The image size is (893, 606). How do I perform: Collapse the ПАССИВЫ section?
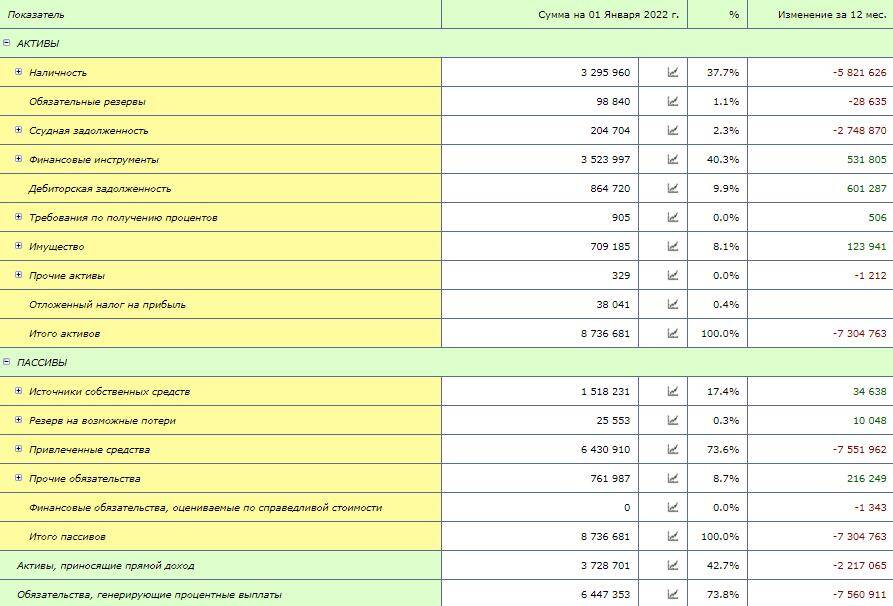coord(7,362)
